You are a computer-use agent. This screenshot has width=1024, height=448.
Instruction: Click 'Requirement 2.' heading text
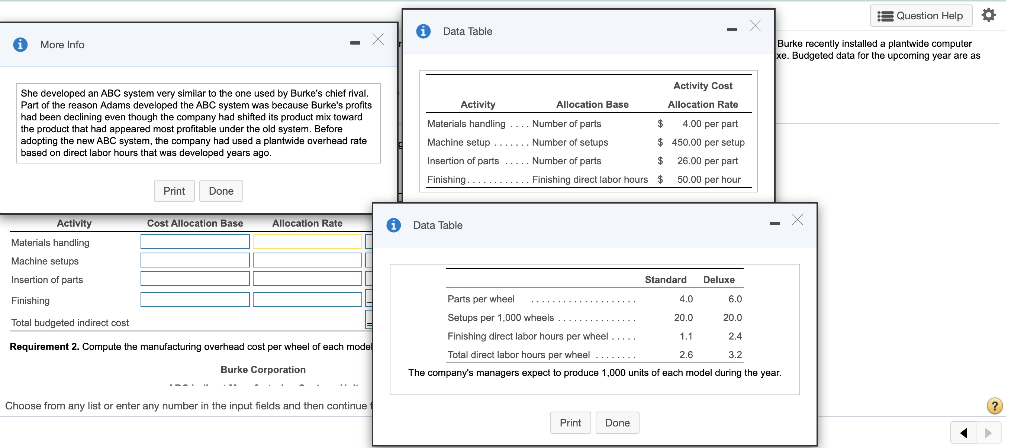click(44, 347)
